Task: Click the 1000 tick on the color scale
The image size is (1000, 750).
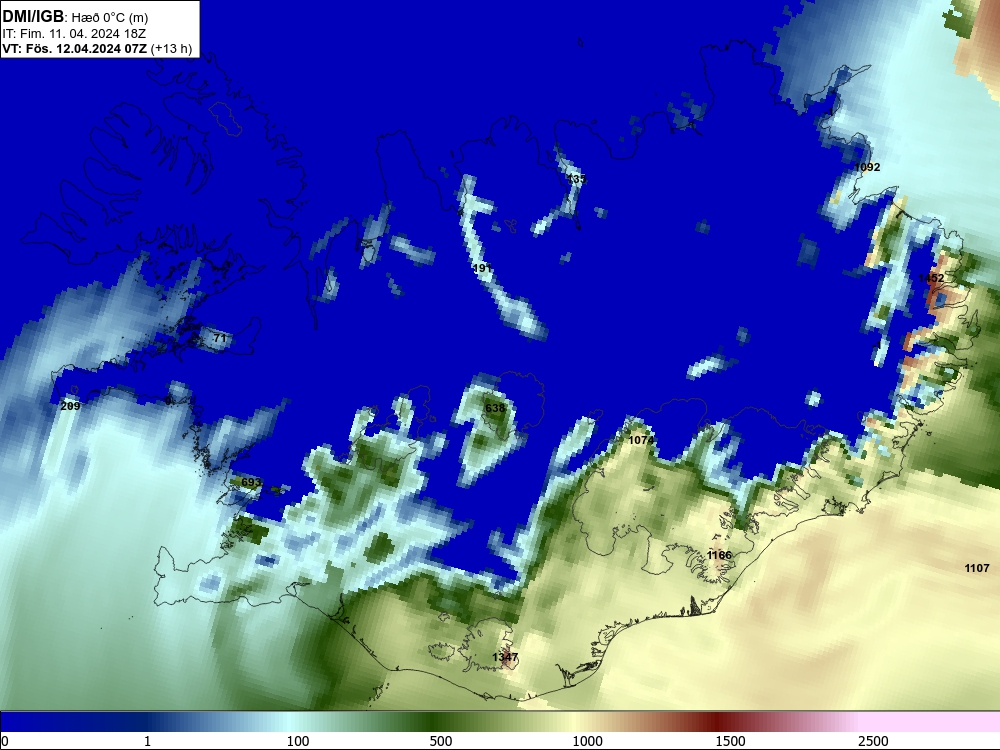Action: pos(587,741)
